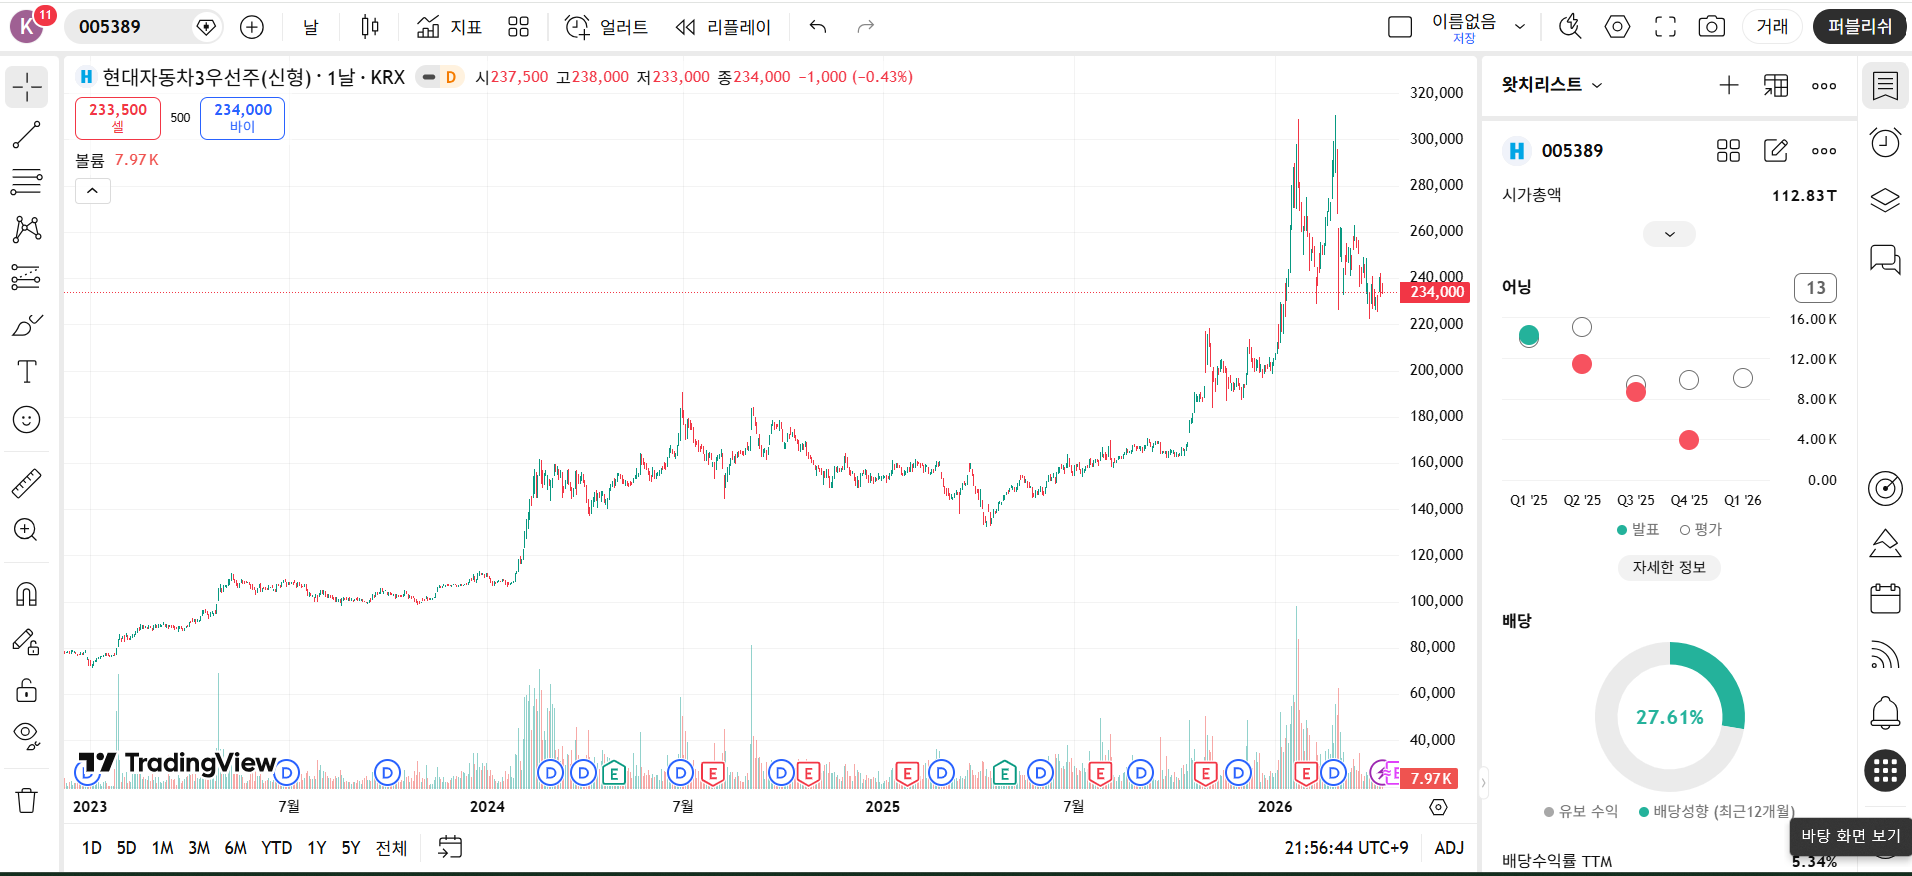This screenshot has height=876, width=1912.
Task: Add a symbol to the watchlist
Action: (1729, 85)
